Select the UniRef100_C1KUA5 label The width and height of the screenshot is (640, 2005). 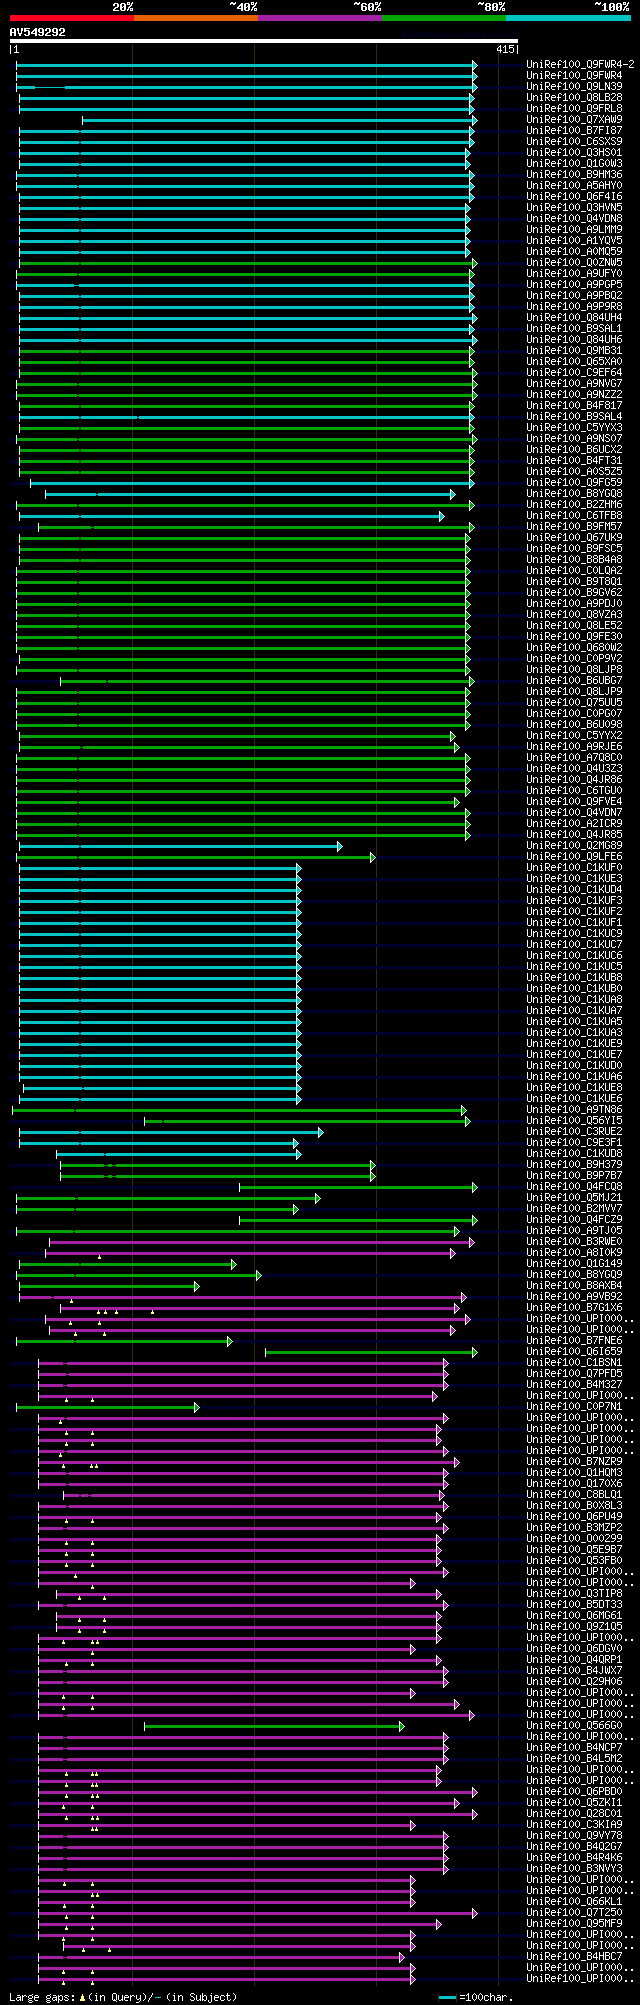click(575, 1021)
